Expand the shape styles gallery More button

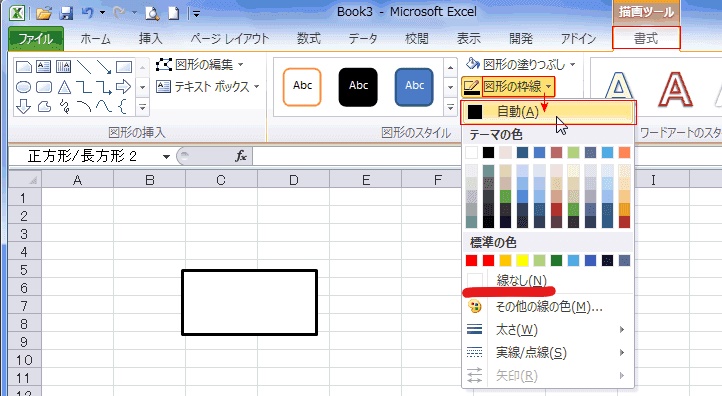click(450, 107)
